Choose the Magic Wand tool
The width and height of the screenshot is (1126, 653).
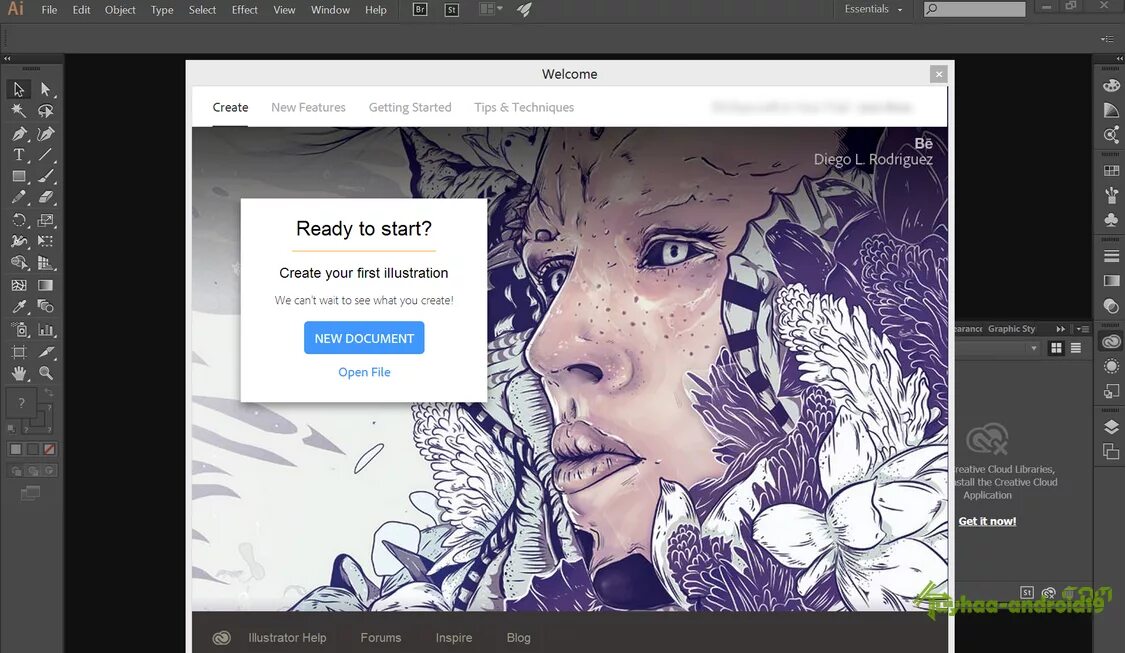coord(19,111)
